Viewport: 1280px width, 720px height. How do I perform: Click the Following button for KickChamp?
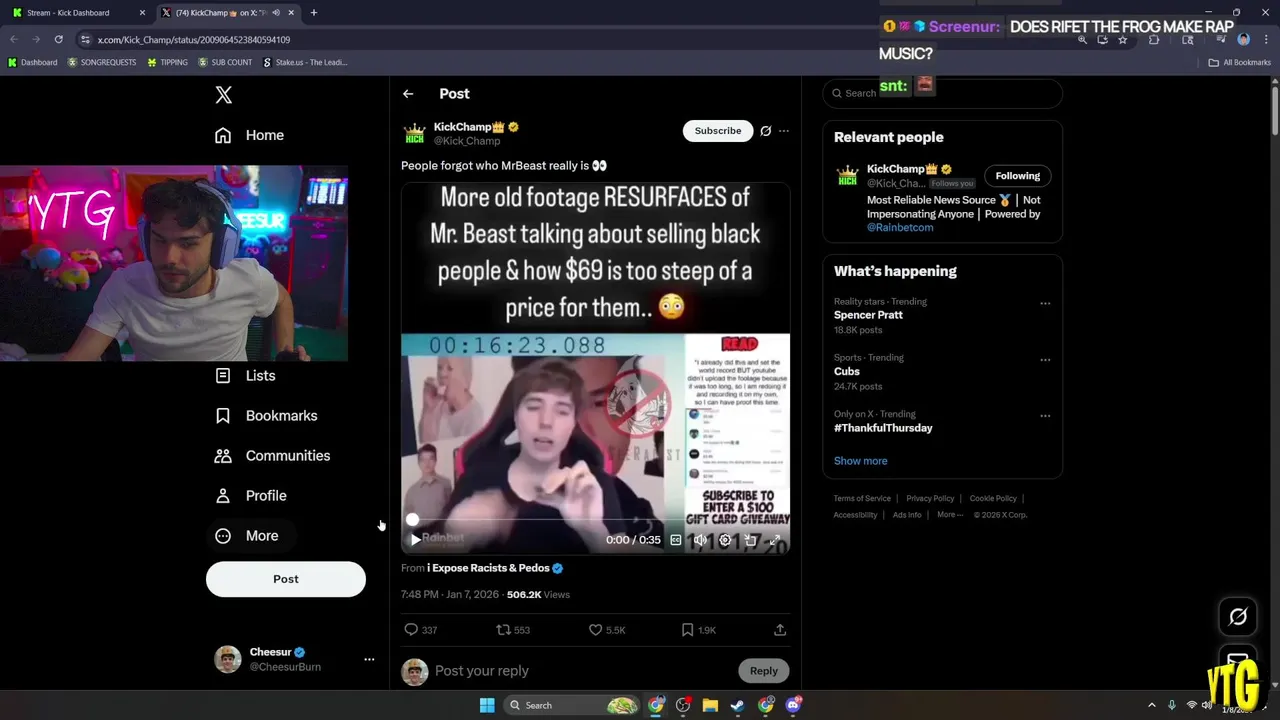[x=1018, y=176]
